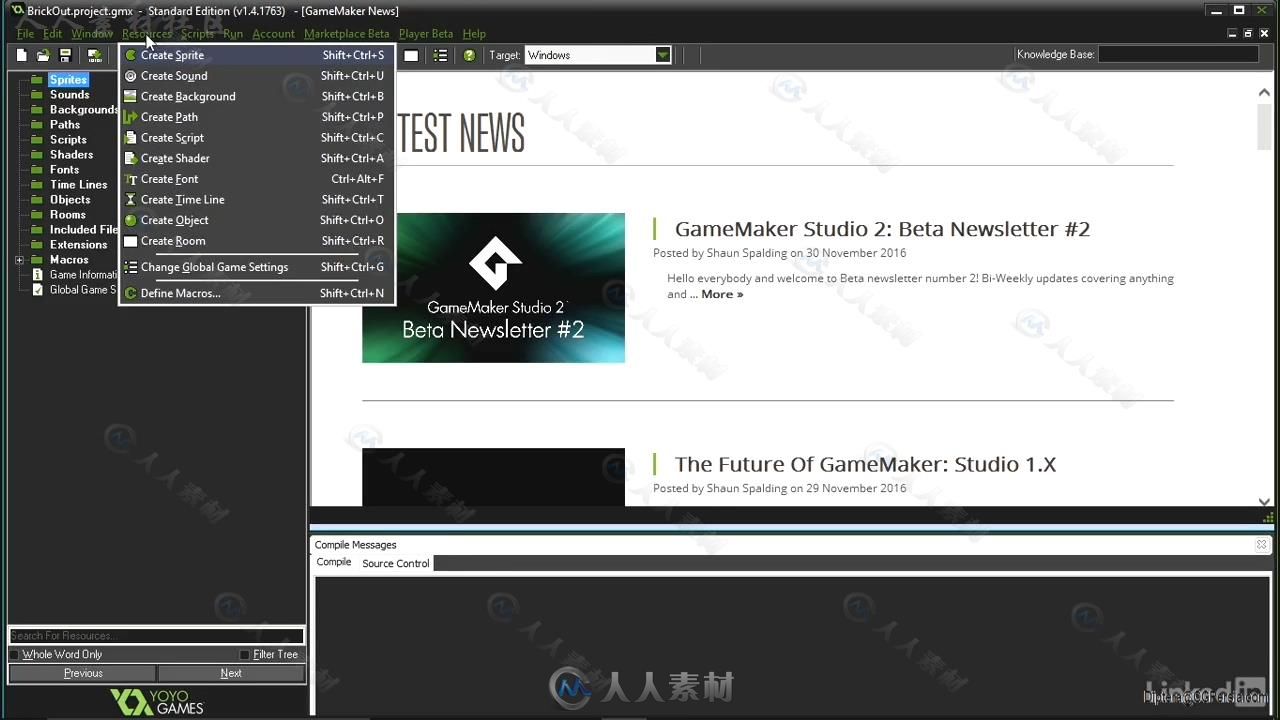Click the Previous search button
The width and height of the screenshot is (1280, 720).
click(x=83, y=673)
